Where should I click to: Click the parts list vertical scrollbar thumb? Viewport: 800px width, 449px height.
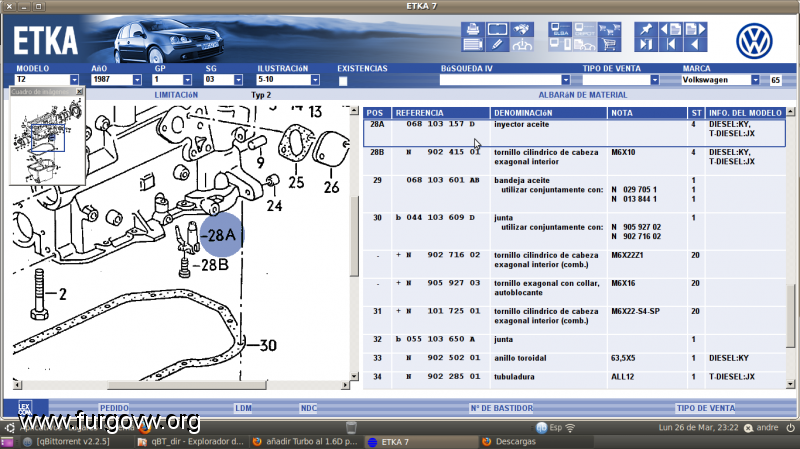click(x=790, y=315)
